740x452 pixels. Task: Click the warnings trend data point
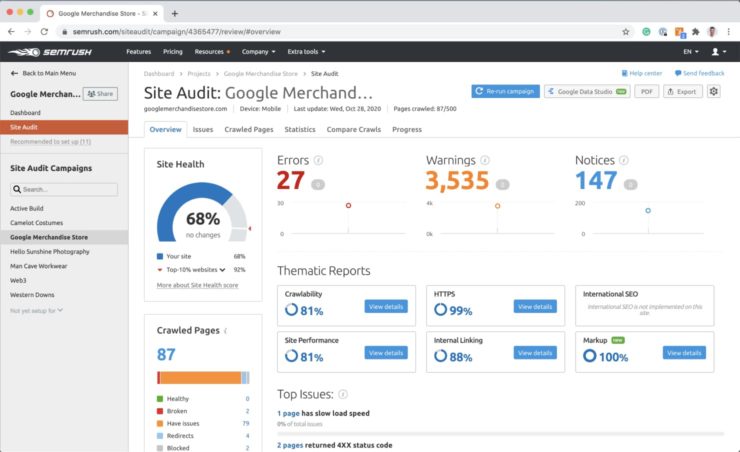[x=497, y=206]
